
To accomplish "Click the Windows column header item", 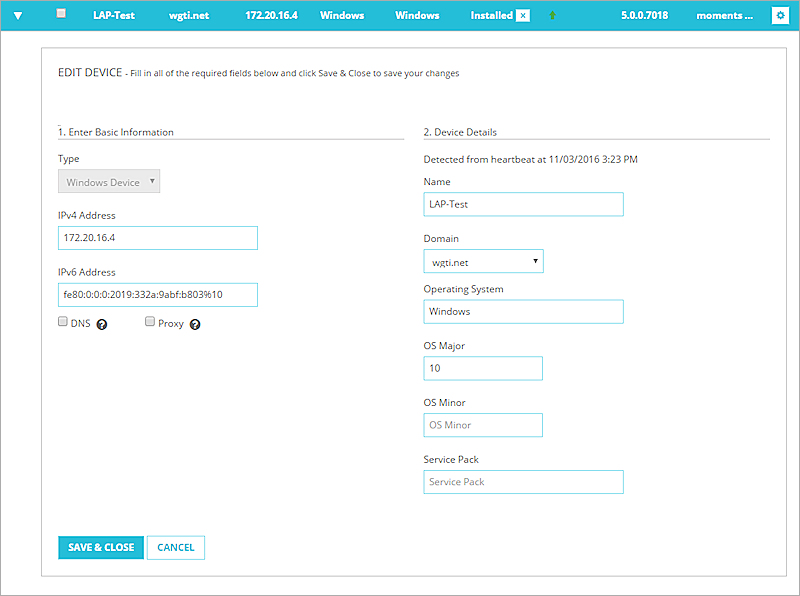I will tap(342, 15).
